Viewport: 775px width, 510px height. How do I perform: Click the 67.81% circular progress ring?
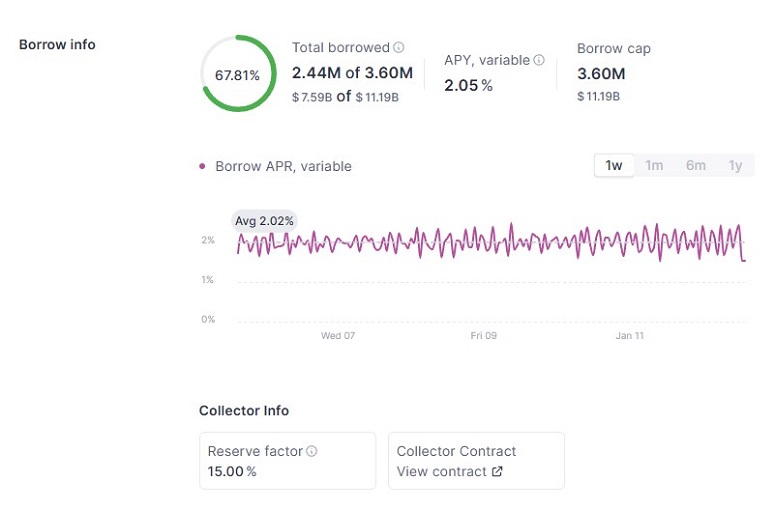coord(238,74)
